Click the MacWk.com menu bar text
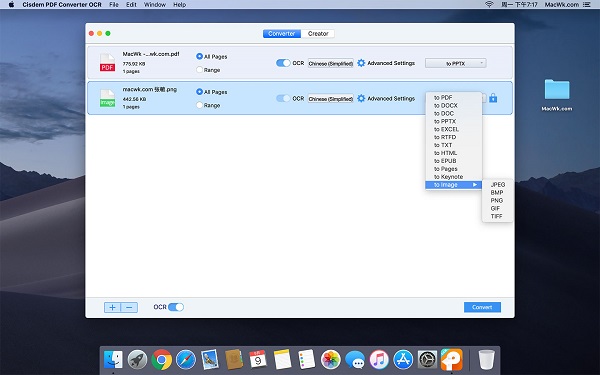 (x=562, y=5)
